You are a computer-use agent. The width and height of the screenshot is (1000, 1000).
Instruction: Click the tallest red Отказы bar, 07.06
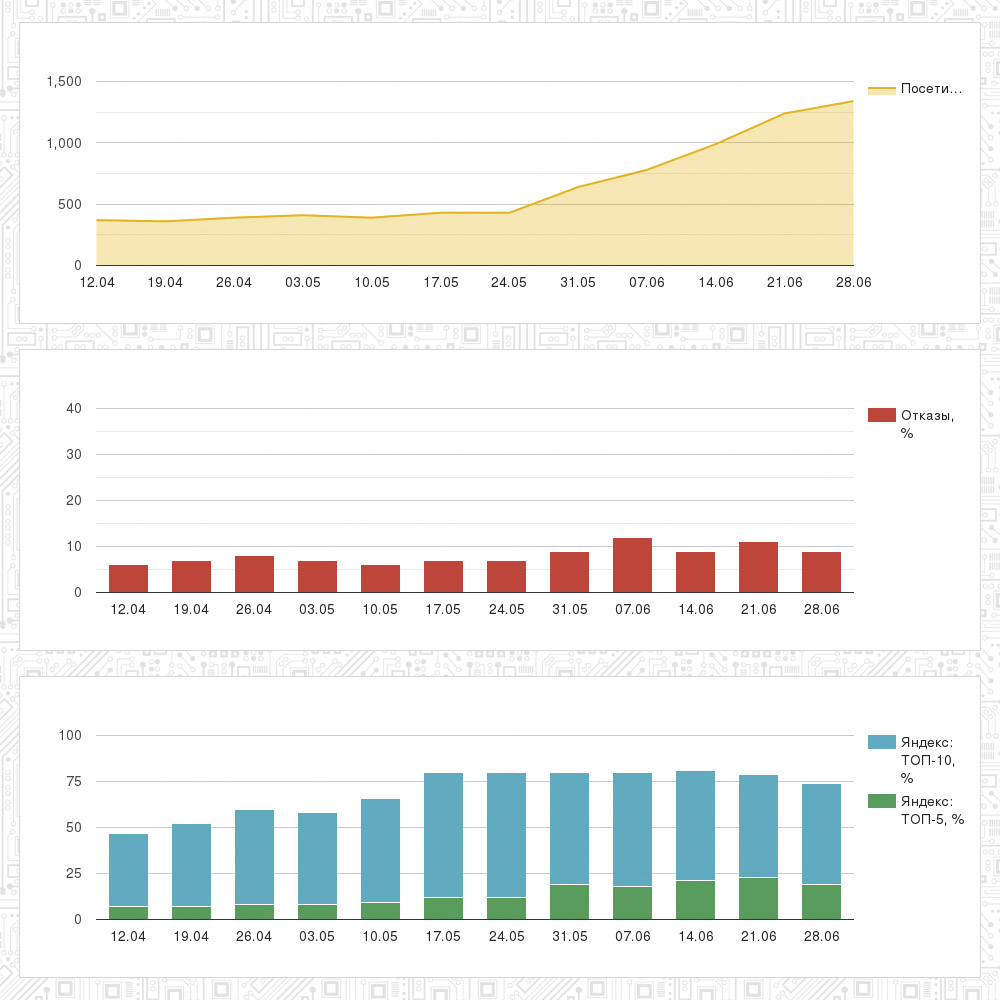(x=633, y=565)
